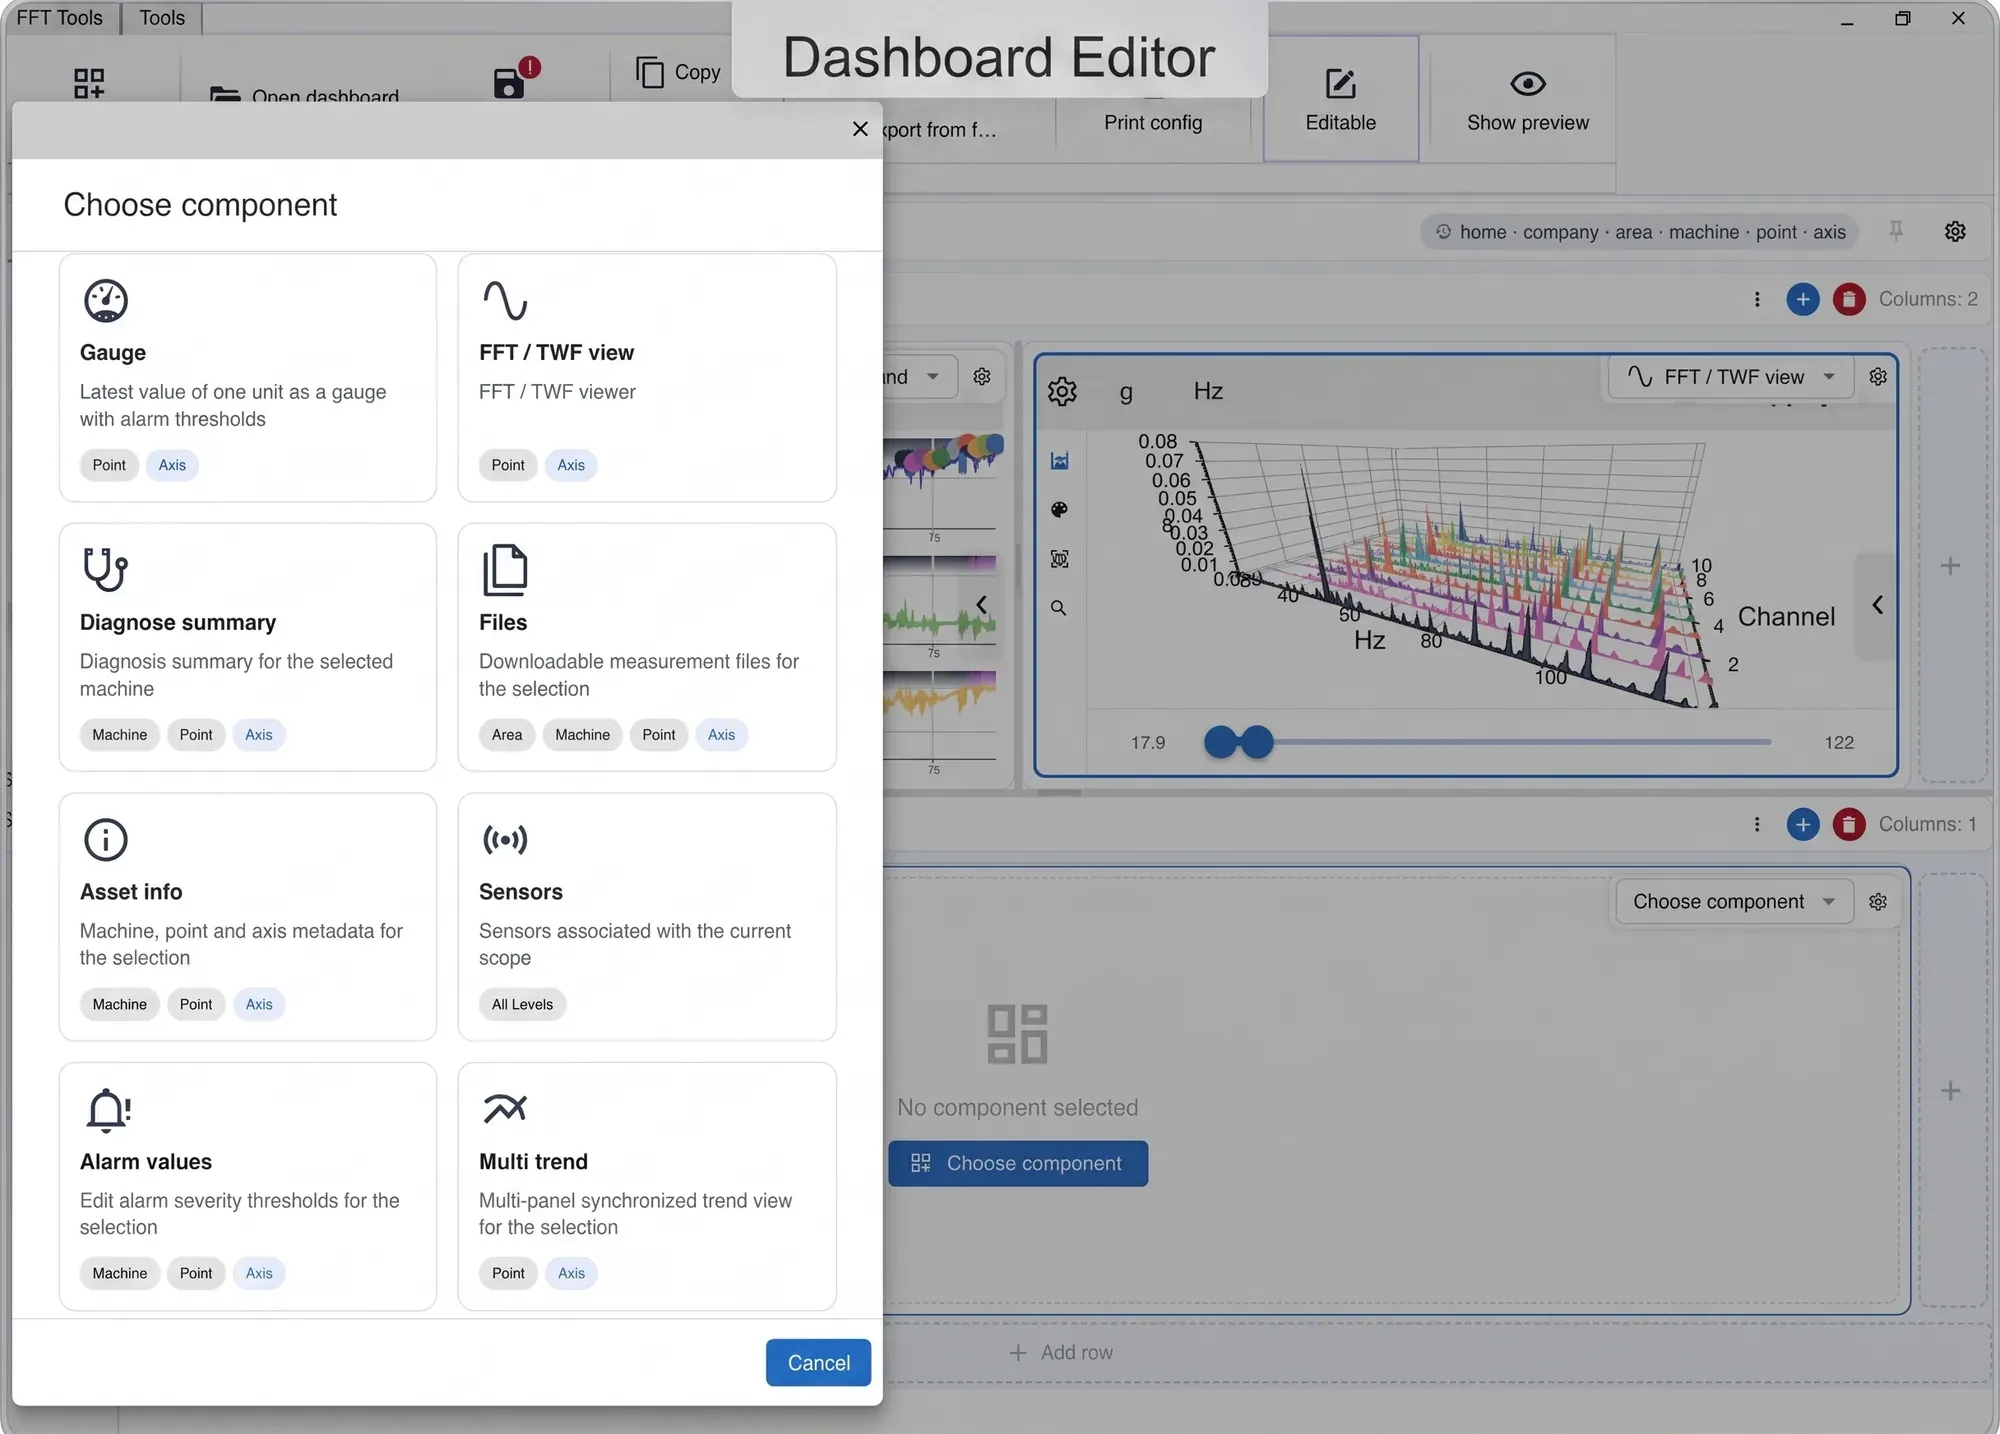This screenshot has height=1434, width=2000.
Task: Add column to the Columns: 1 row
Action: 1803,824
